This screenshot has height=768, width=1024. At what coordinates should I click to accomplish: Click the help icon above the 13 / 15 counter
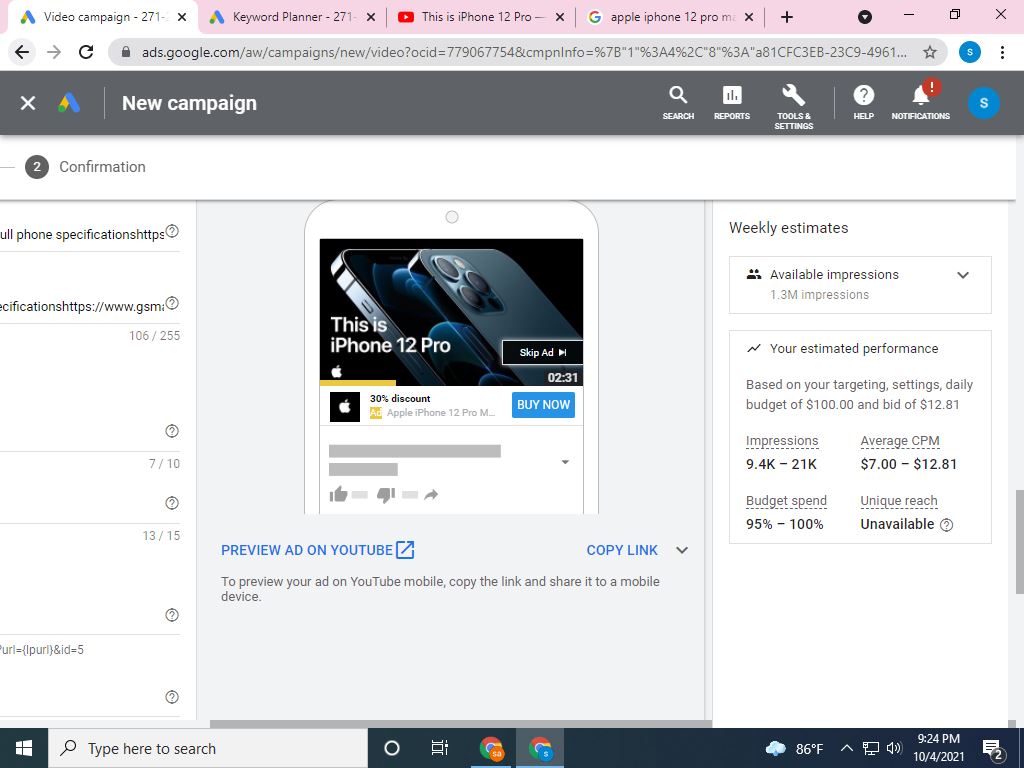(x=172, y=503)
